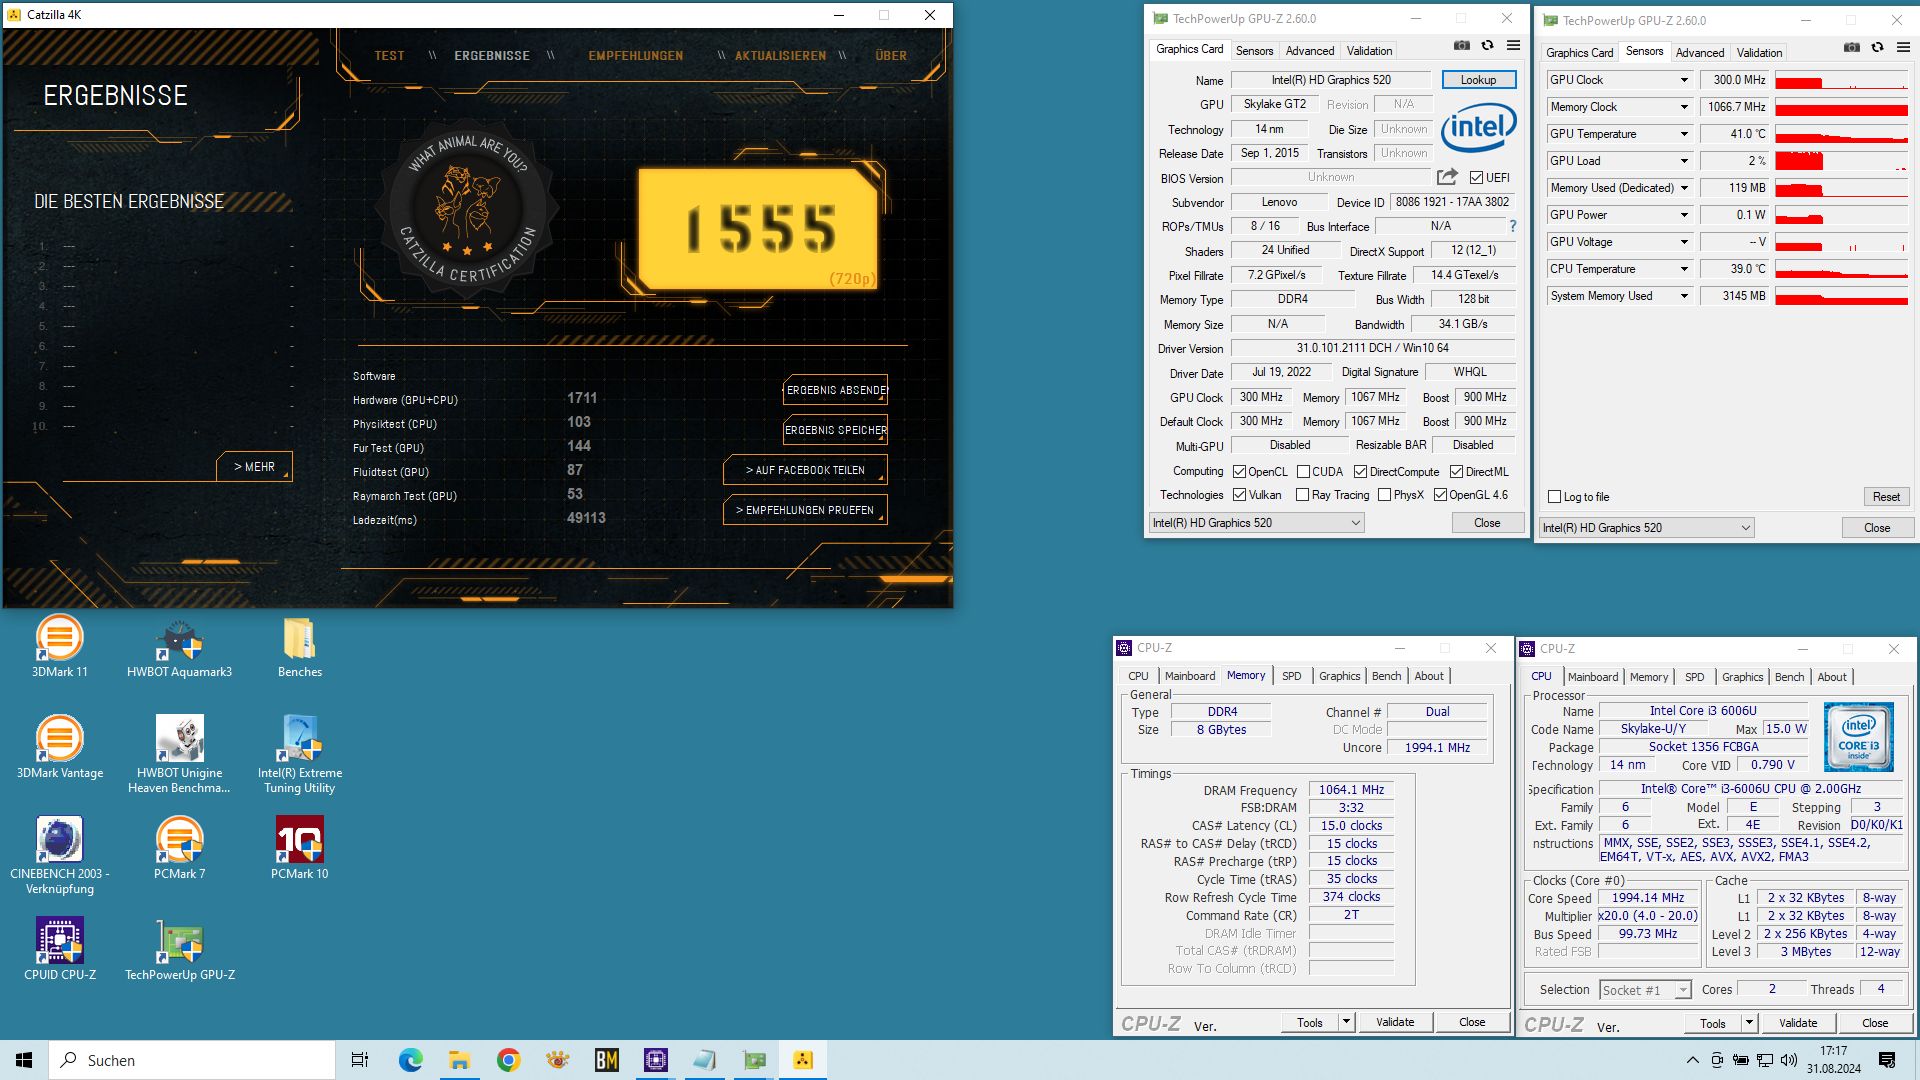
Task: Expand GPU Temperature sensor dropdown
Action: (1684, 134)
